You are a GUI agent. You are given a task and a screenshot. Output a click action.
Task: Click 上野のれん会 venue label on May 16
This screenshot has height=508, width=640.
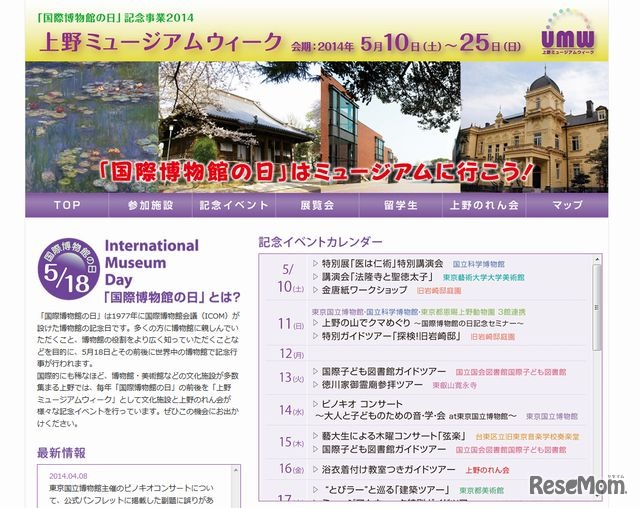[x=487, y=470]
